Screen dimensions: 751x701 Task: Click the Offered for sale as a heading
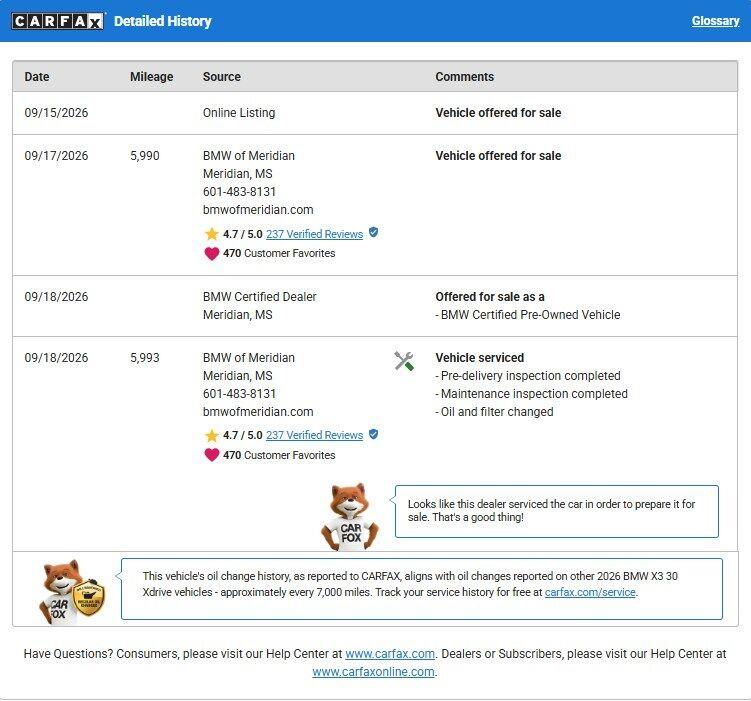490,297
